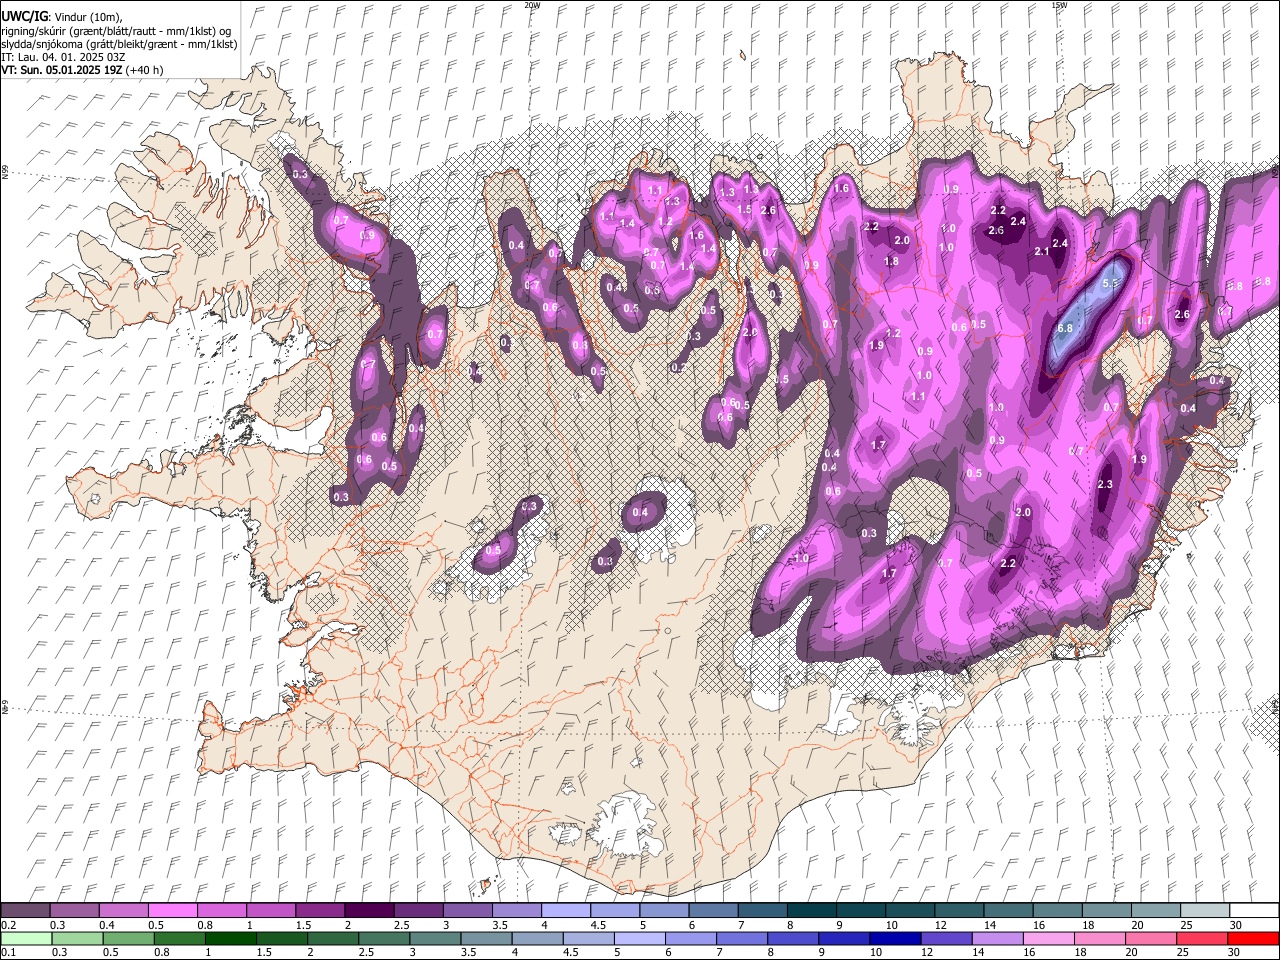Click the 1.8 value on the map
The height and width of the screenshot is (960, 1280).
(891, 261)
